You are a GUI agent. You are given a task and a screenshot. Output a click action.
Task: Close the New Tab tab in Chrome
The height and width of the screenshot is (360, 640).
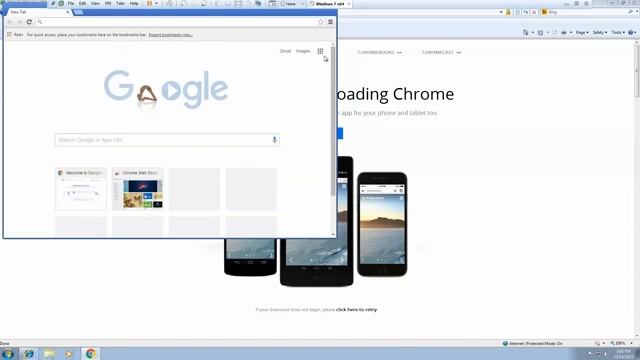tap(68, 12)
